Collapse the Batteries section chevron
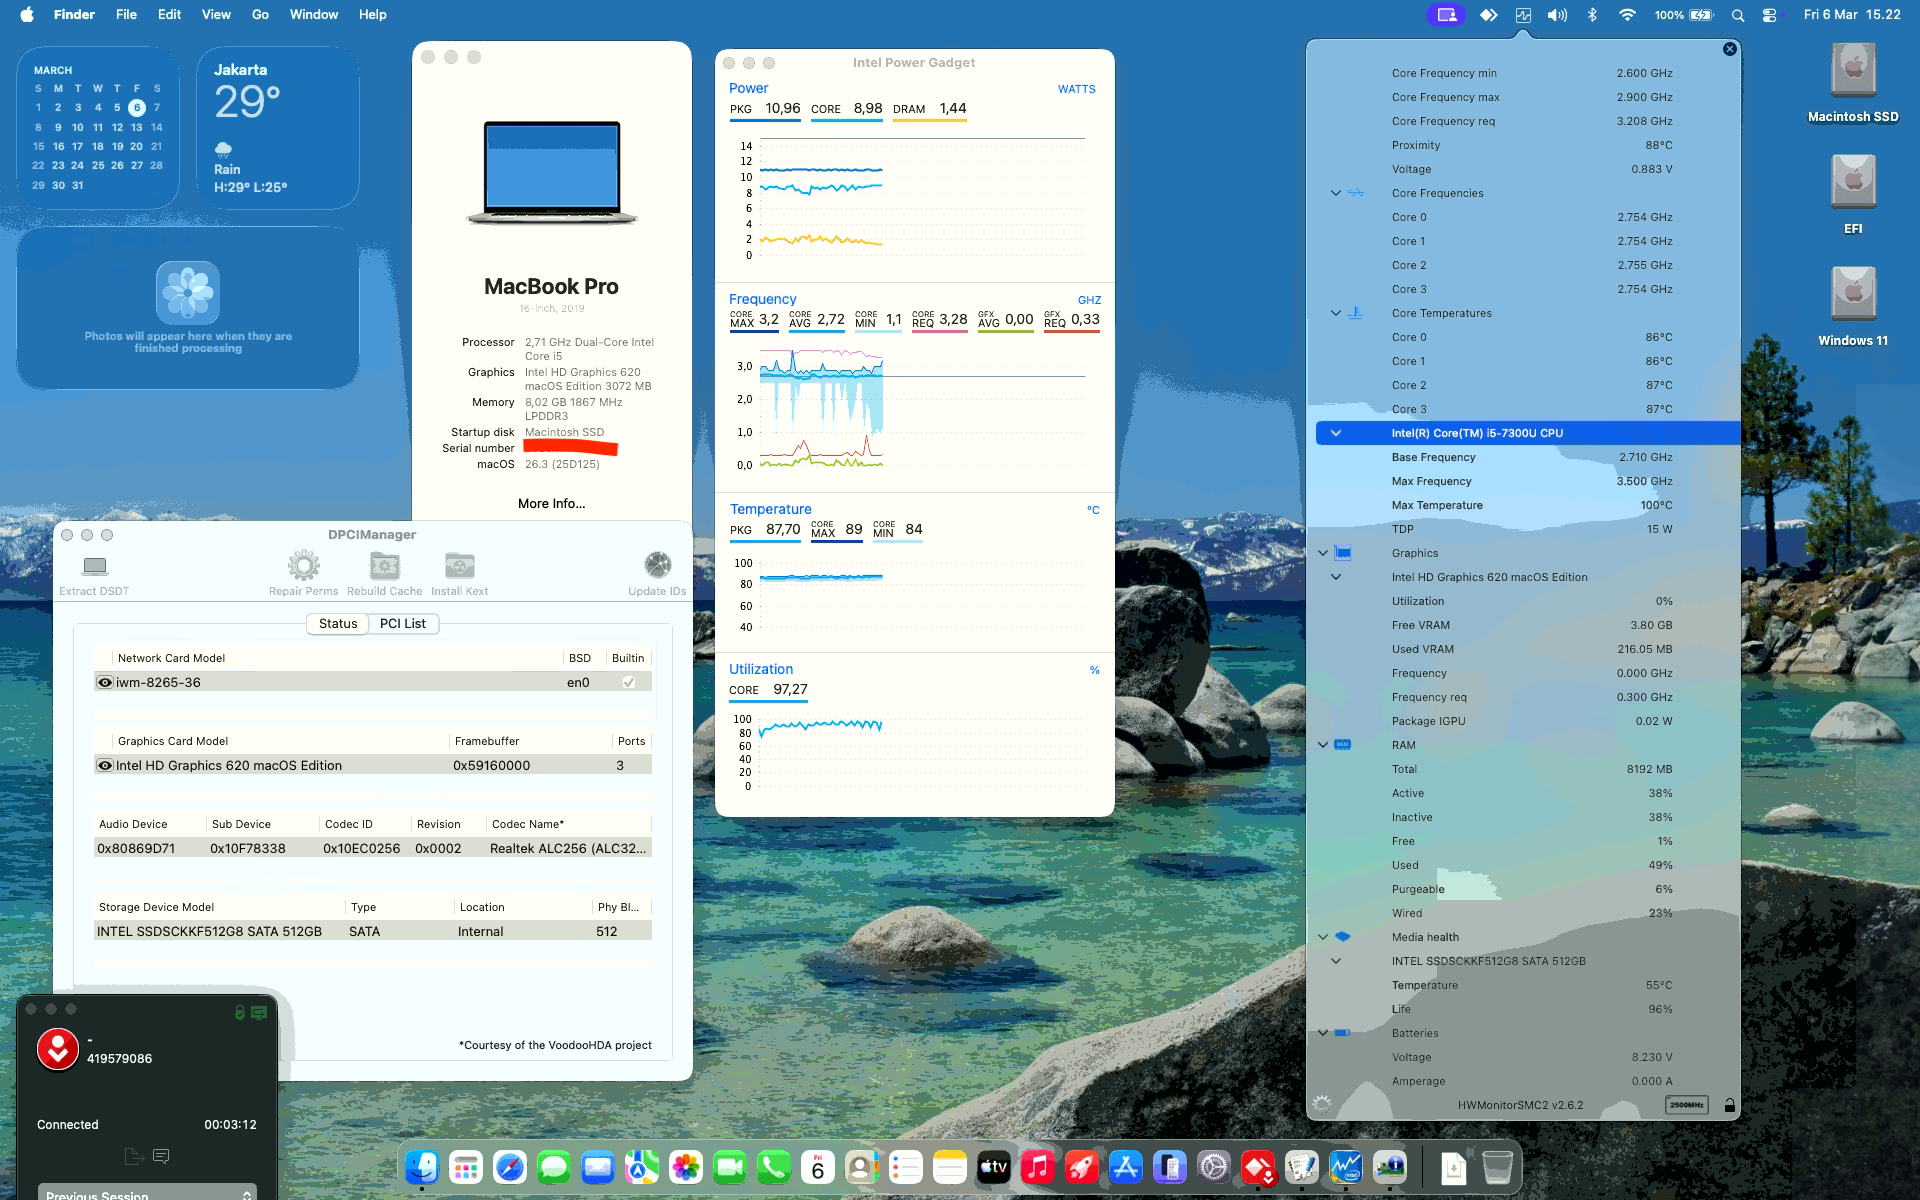The width and height of the screenshot is (1920, 1200). 1322,1033
